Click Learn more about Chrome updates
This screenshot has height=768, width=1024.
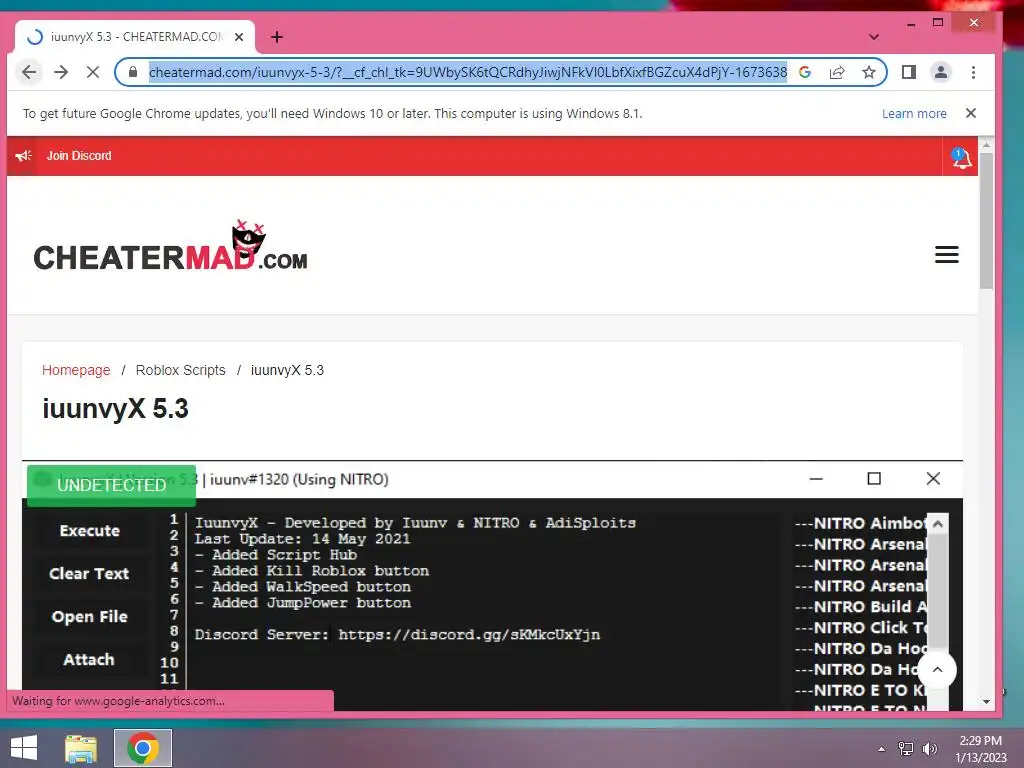(914, 114)
